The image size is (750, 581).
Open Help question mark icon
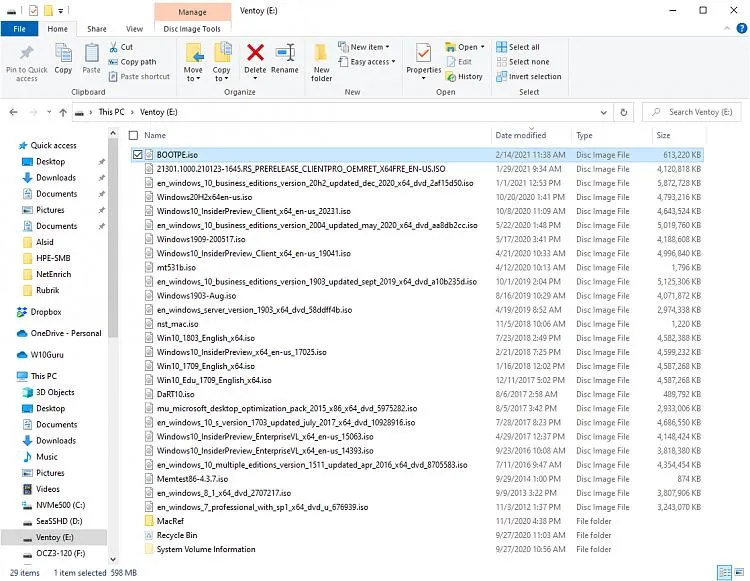pyautogui.click(x=741, y=29)
